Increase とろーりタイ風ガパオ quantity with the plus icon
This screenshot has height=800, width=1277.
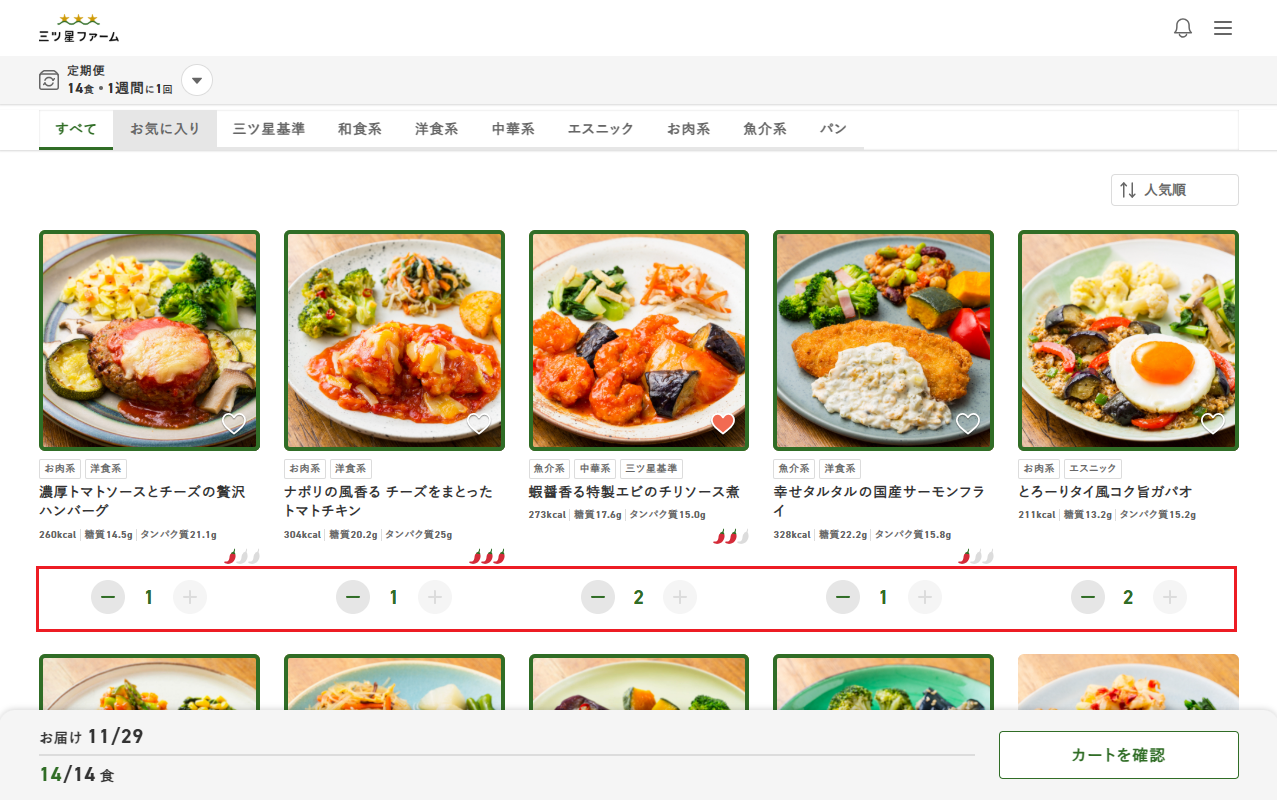coord(1170,596)
